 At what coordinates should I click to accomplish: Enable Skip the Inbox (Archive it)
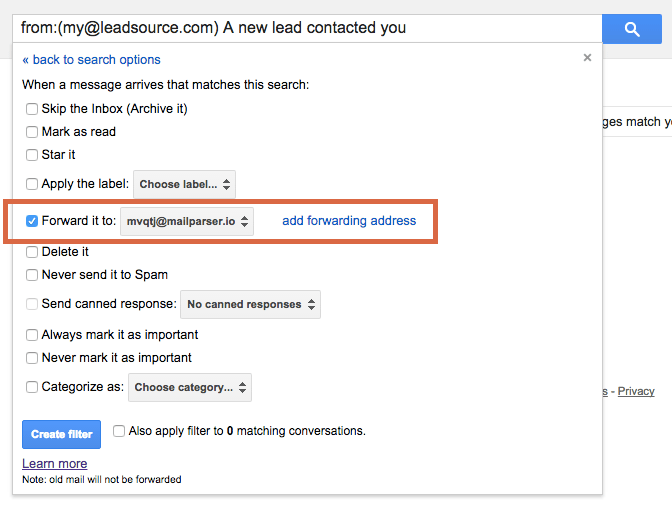pos(32,108)
